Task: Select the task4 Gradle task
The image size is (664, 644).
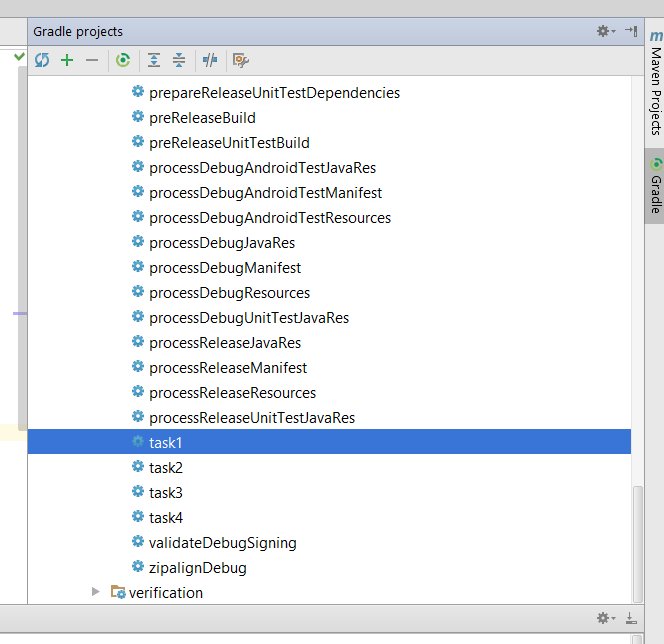Action: click(166, 517)
